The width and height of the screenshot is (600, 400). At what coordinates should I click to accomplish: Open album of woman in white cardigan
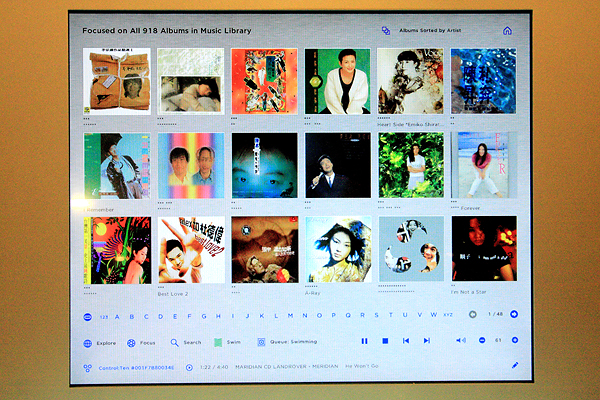tap(338, 81)
